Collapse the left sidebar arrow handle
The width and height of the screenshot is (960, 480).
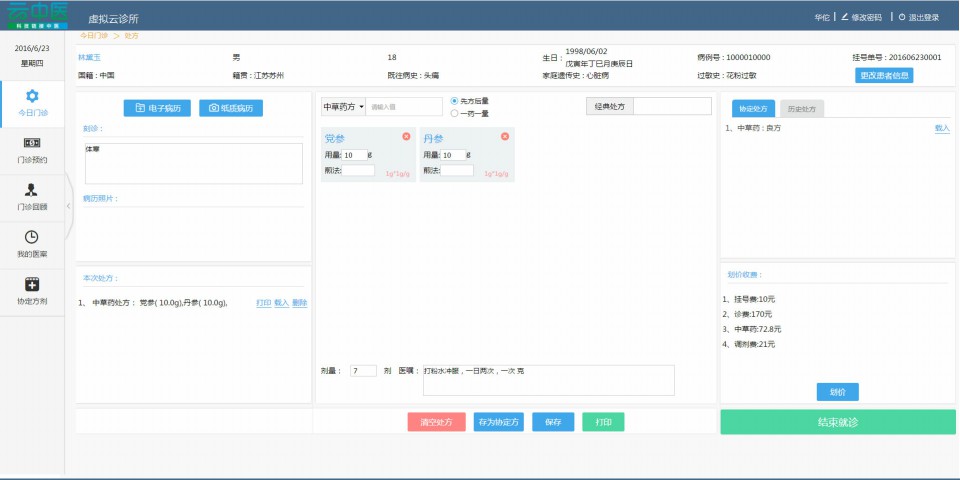pyautogui.click(x=68, y=205)
